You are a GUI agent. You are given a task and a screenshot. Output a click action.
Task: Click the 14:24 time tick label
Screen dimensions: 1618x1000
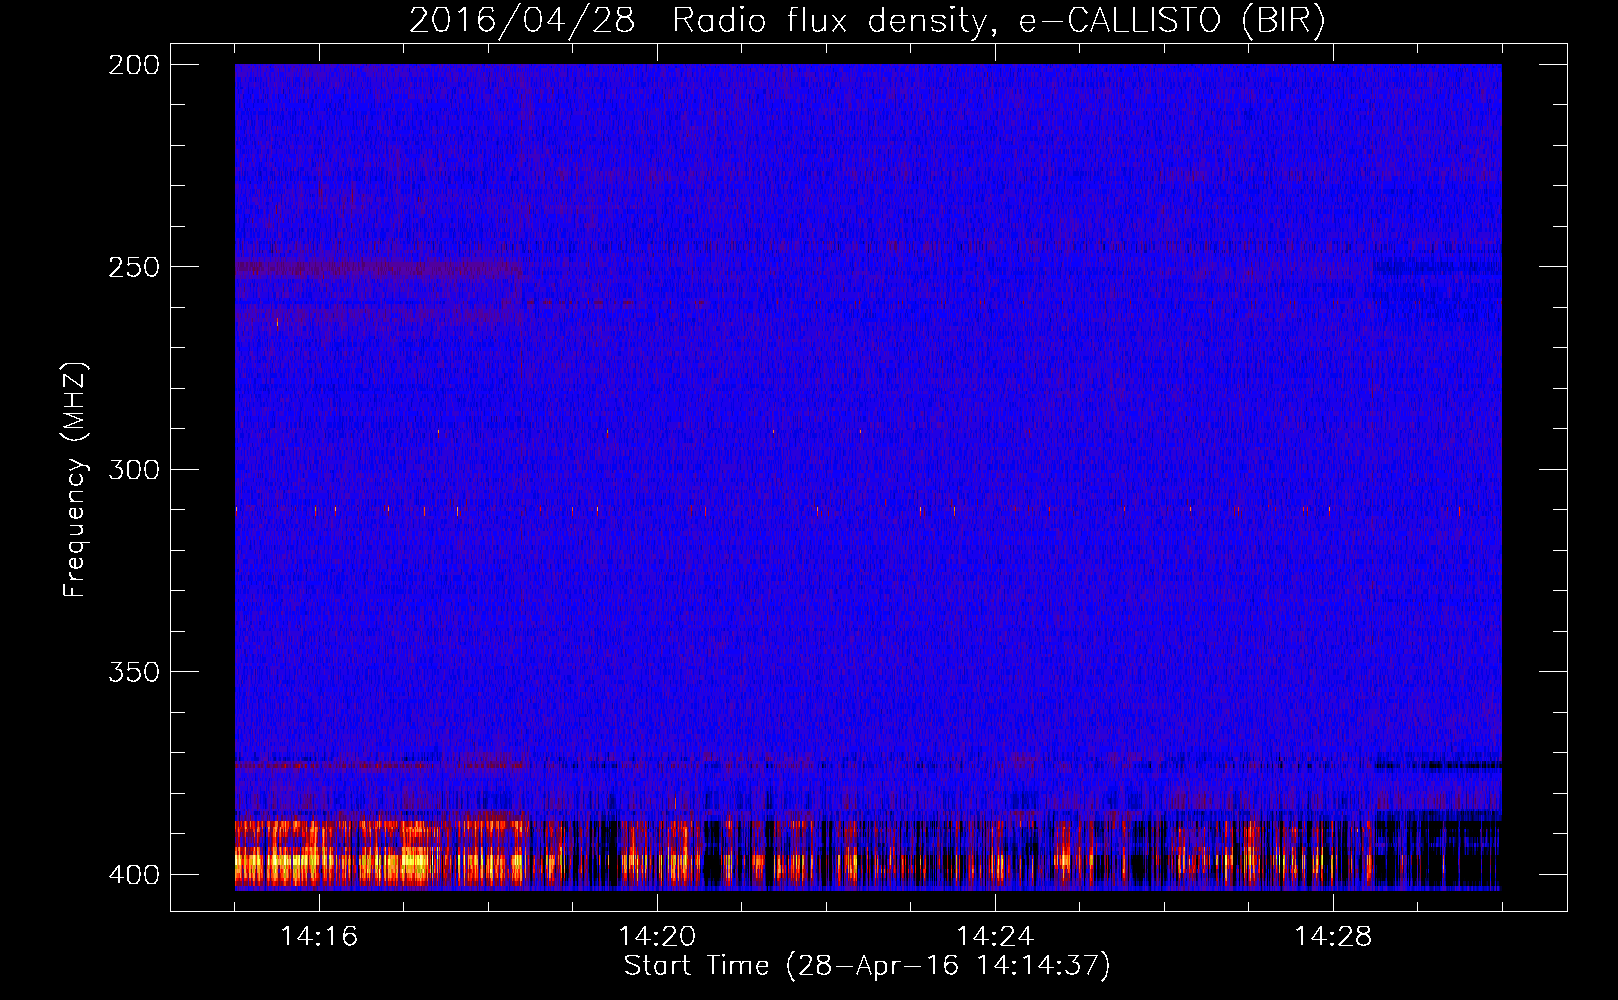[x=995, y=936]
